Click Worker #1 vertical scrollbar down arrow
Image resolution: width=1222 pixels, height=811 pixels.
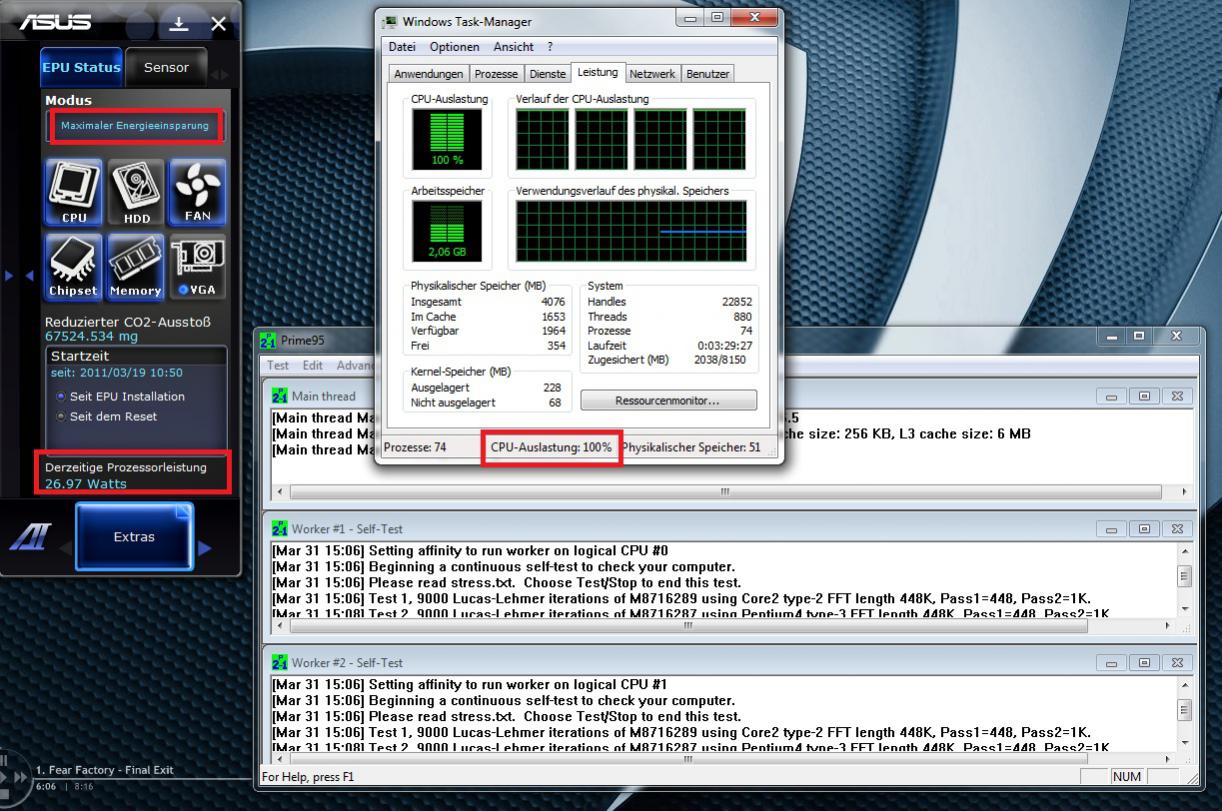tap(1186, 609)
